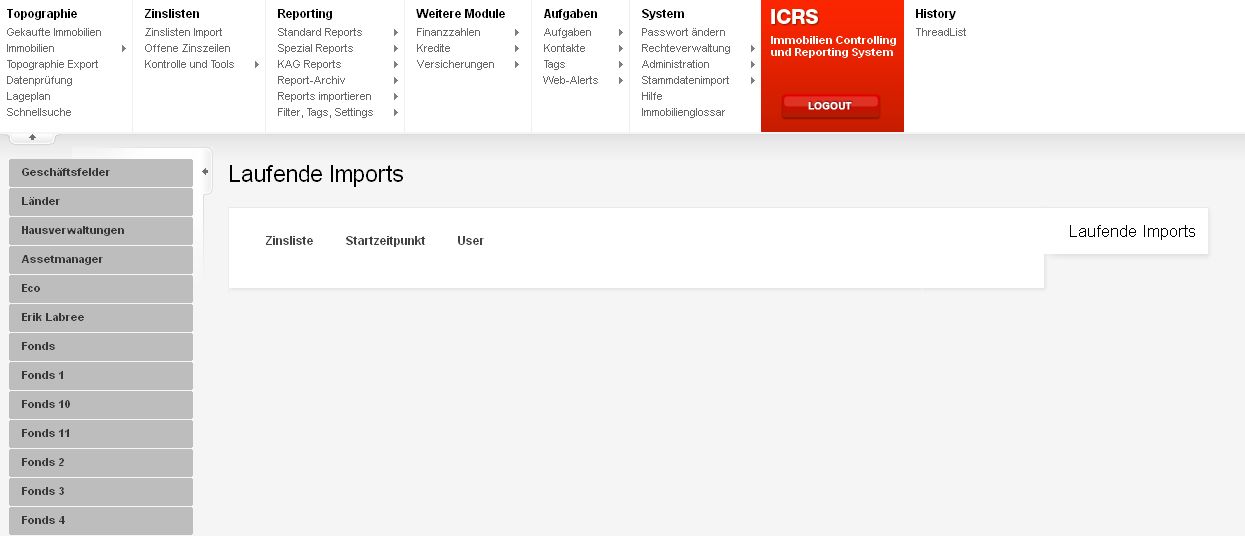This screenshot has height=536, width=1245.
Task: Collapse the left sidebar arrow handle
Action: coord(205,171)
